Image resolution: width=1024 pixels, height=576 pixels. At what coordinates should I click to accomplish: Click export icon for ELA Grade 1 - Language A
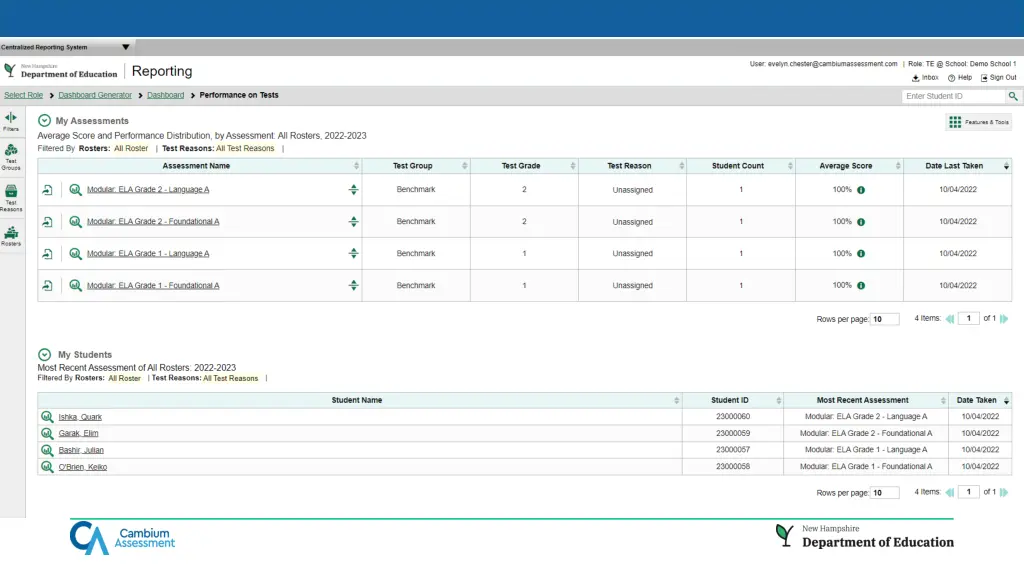coord(48,254)
